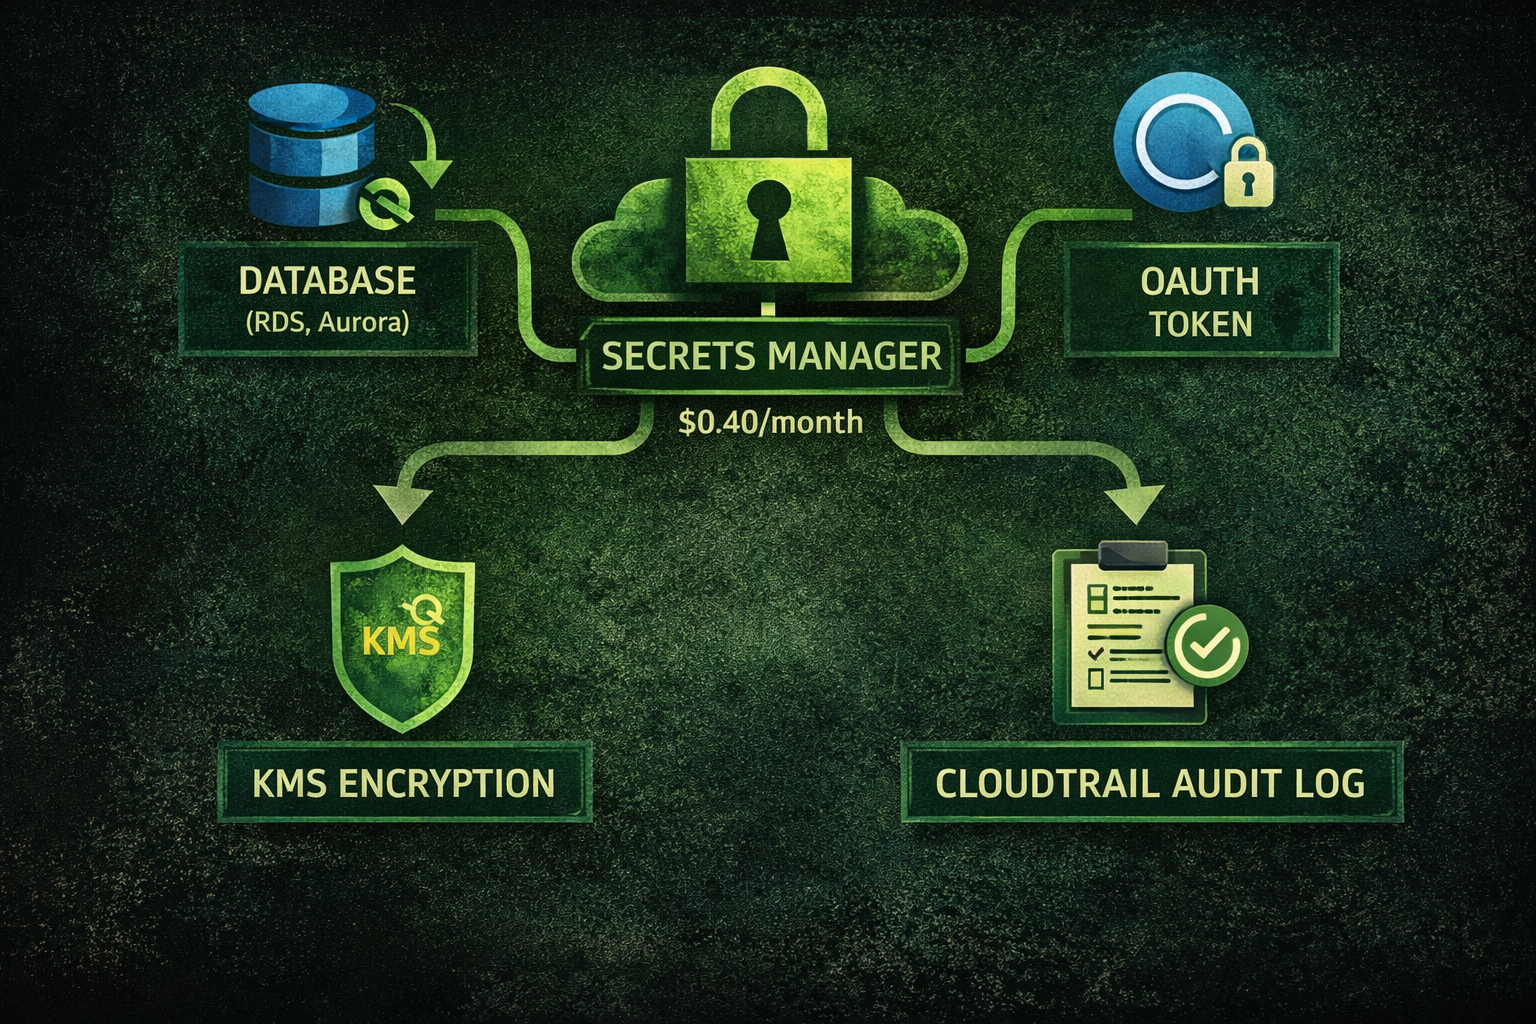Select the KMS shield icon

click(x=403, y=637)
